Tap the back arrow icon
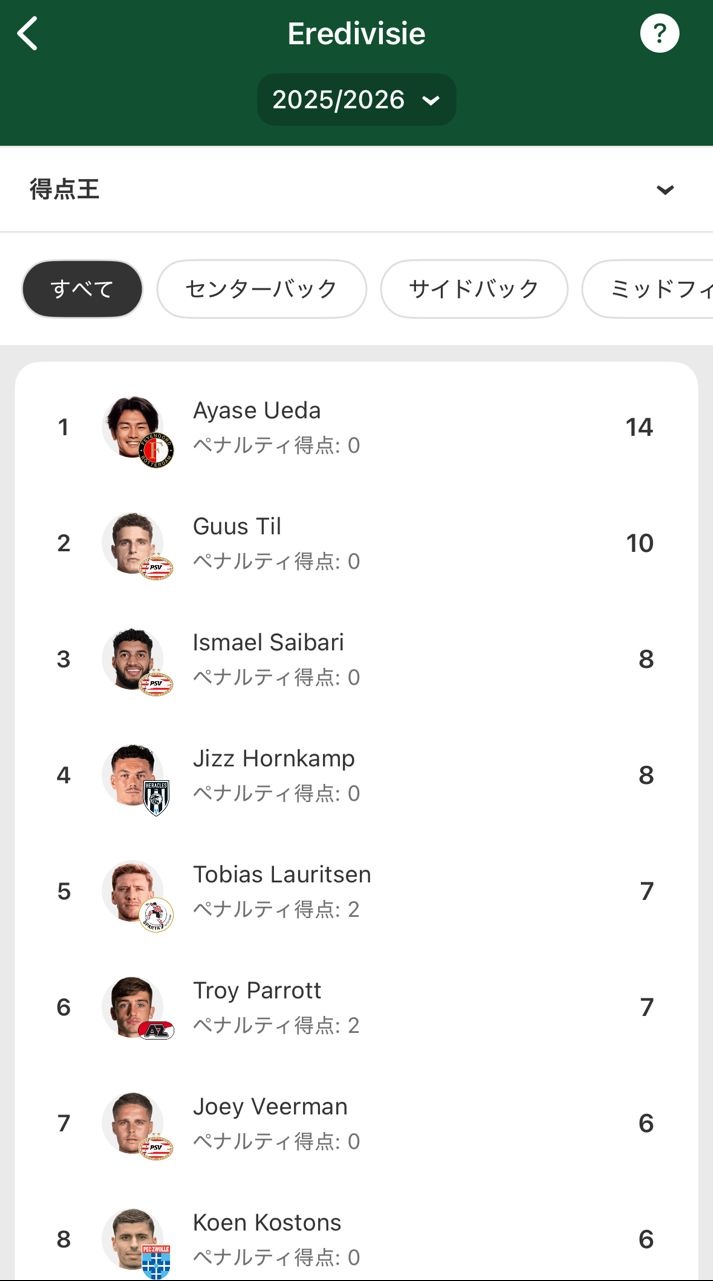 (x=28, y=34)
